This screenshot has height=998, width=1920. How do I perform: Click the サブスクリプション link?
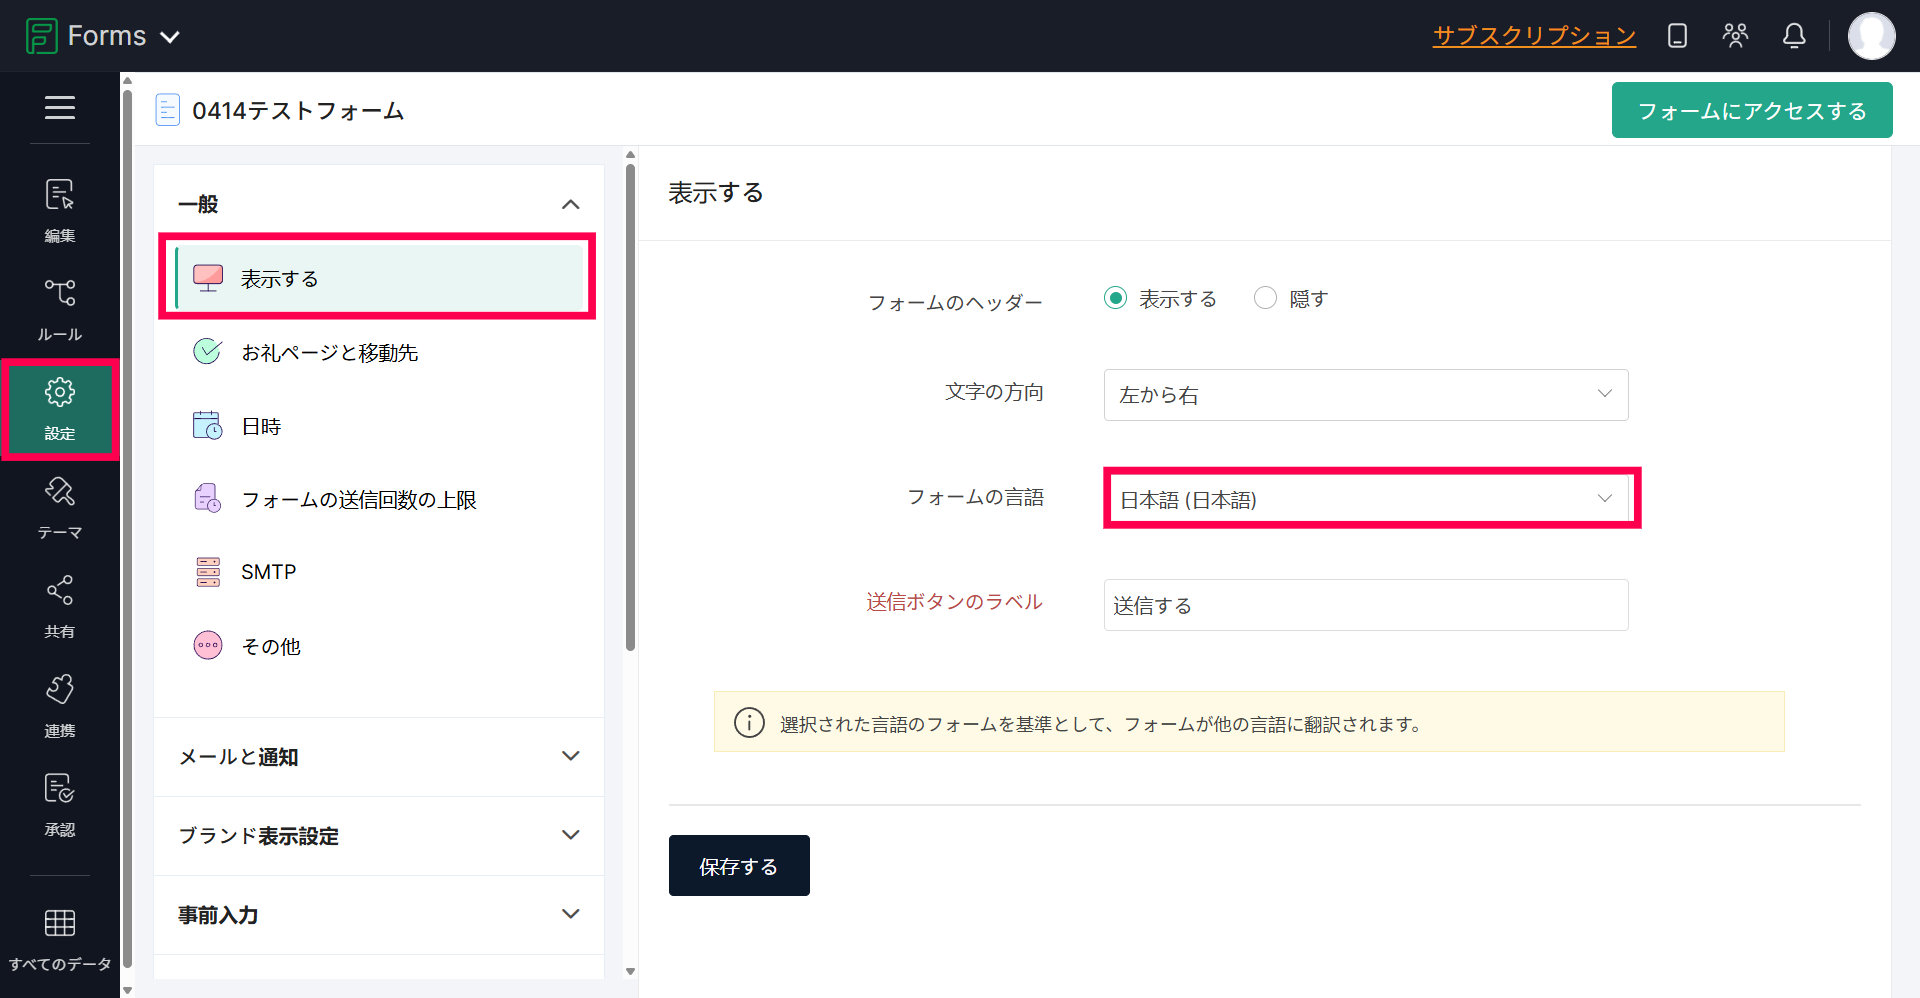pos(1534,36)
